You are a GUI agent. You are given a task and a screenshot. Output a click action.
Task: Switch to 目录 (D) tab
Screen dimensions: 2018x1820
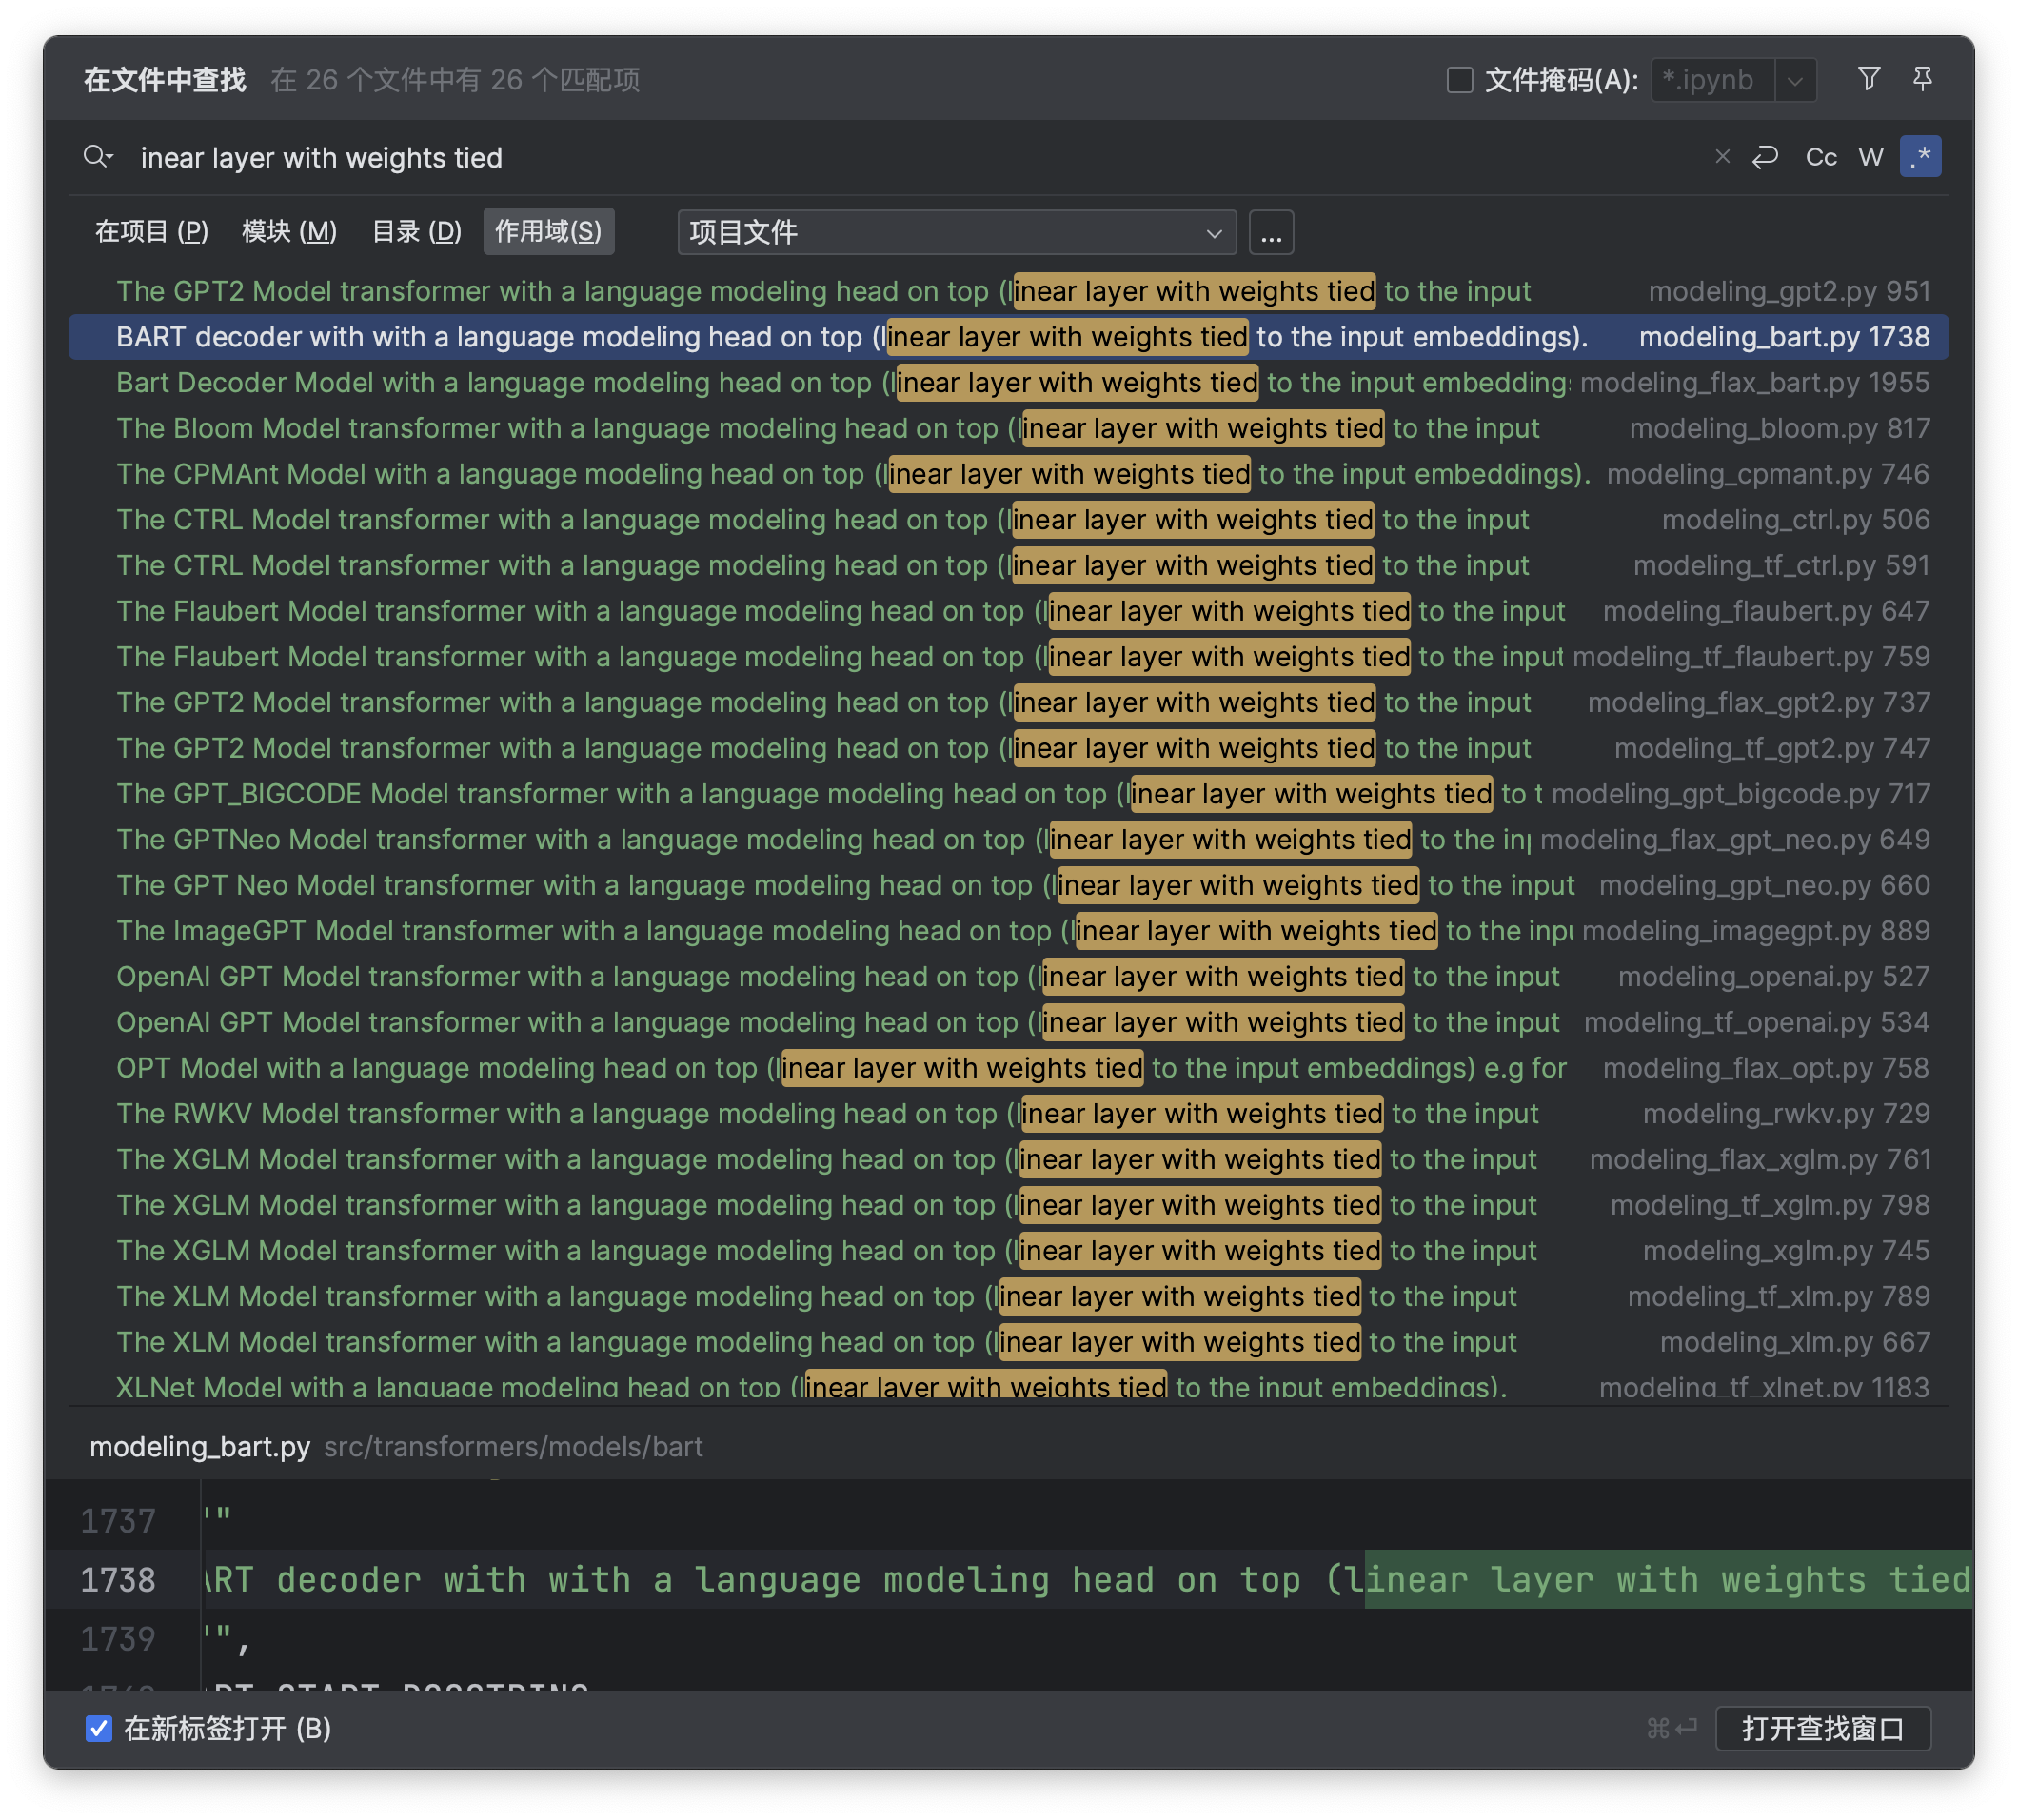pos(416,232)
